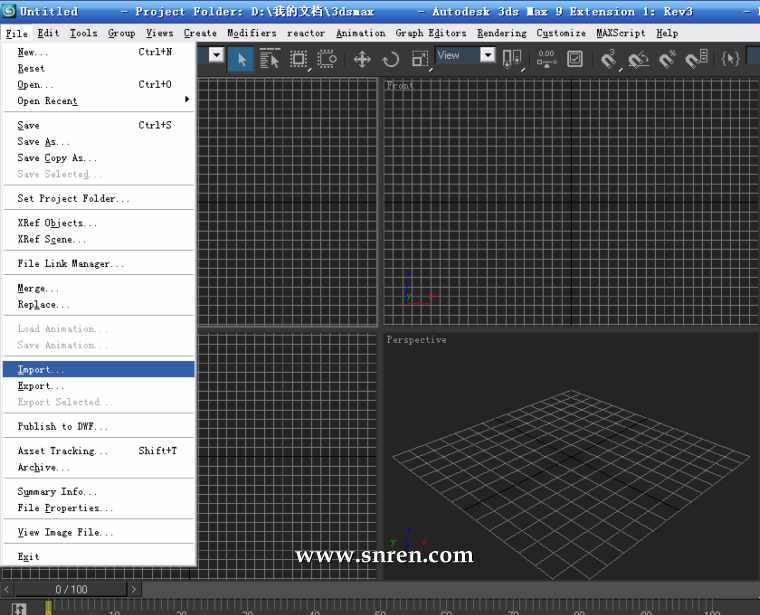Click the yellow frame marker on trackbar
This screenshot has width=760, height=615.
point(48,608)
